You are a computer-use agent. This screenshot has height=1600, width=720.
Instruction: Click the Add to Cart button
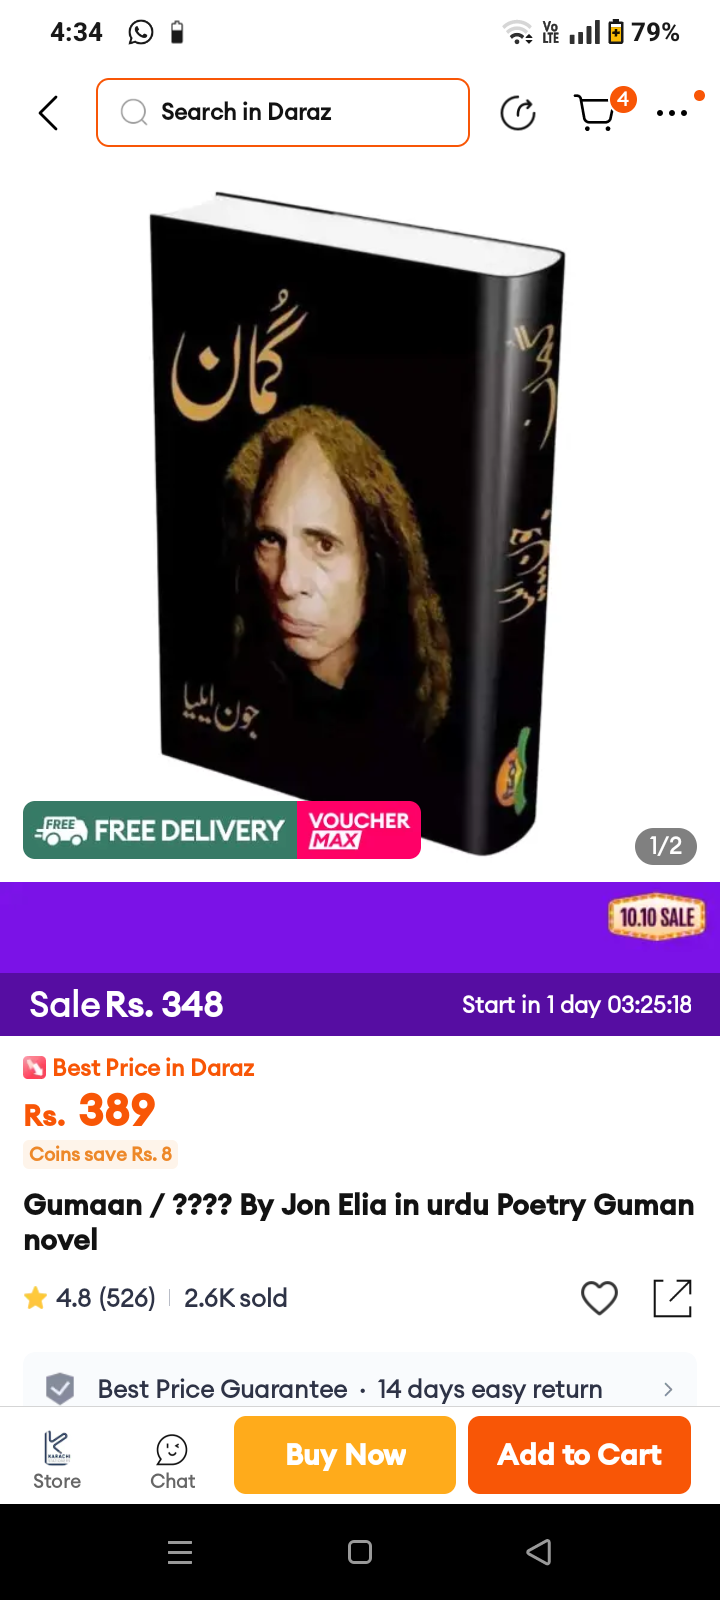579,1455
